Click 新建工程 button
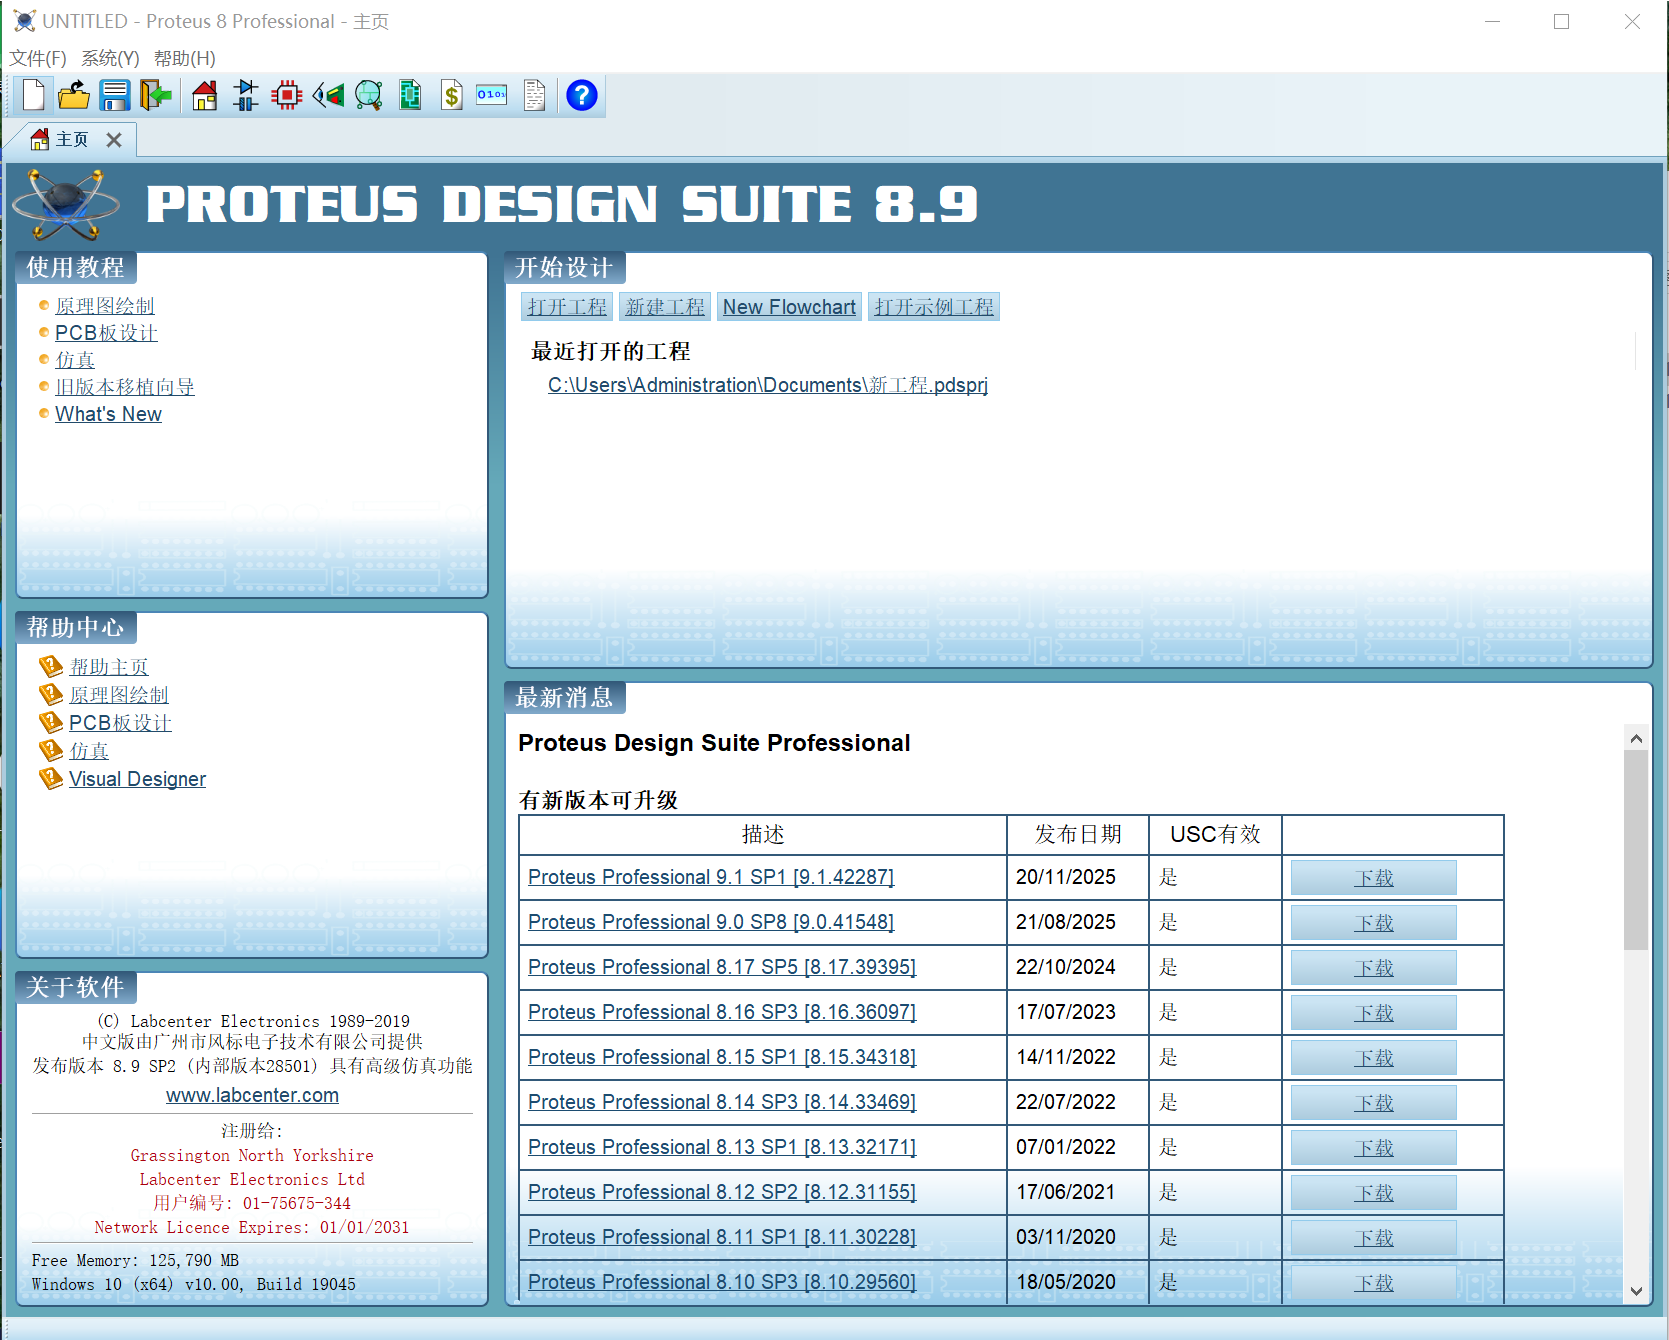Screen dimensions: 1669x1340 click(665, 307)
